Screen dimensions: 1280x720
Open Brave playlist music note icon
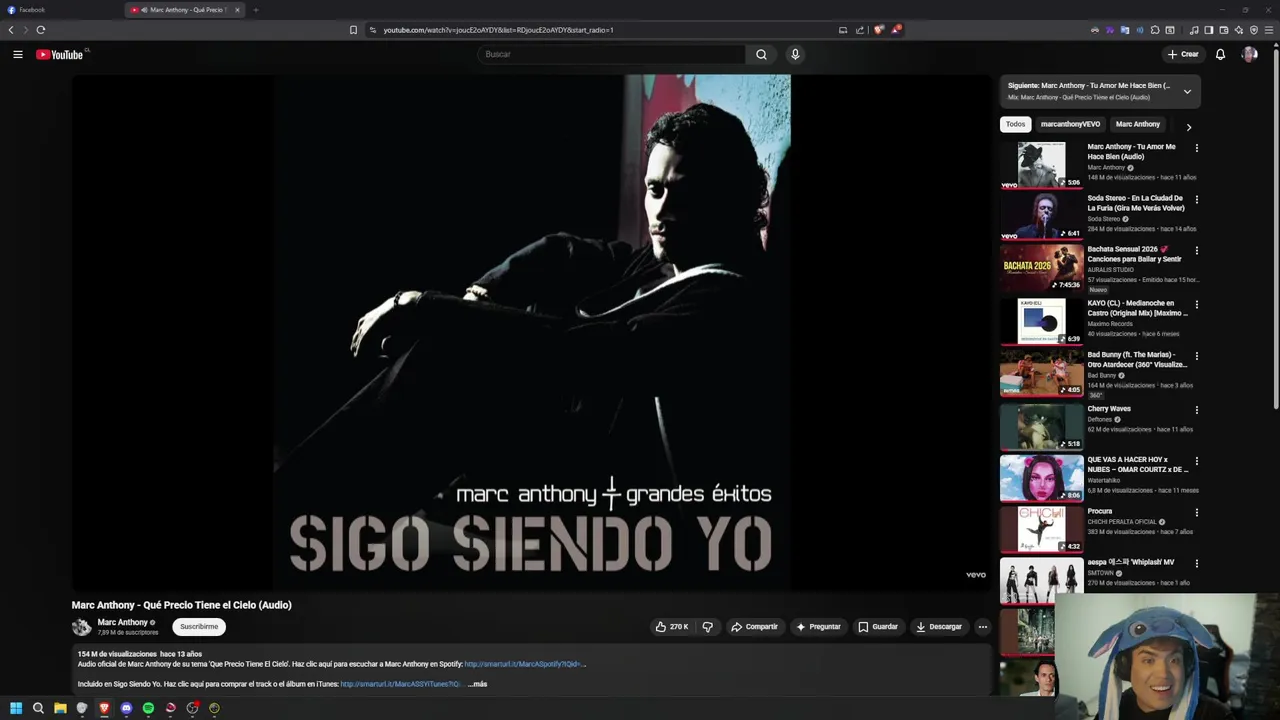coord(1194,30)
